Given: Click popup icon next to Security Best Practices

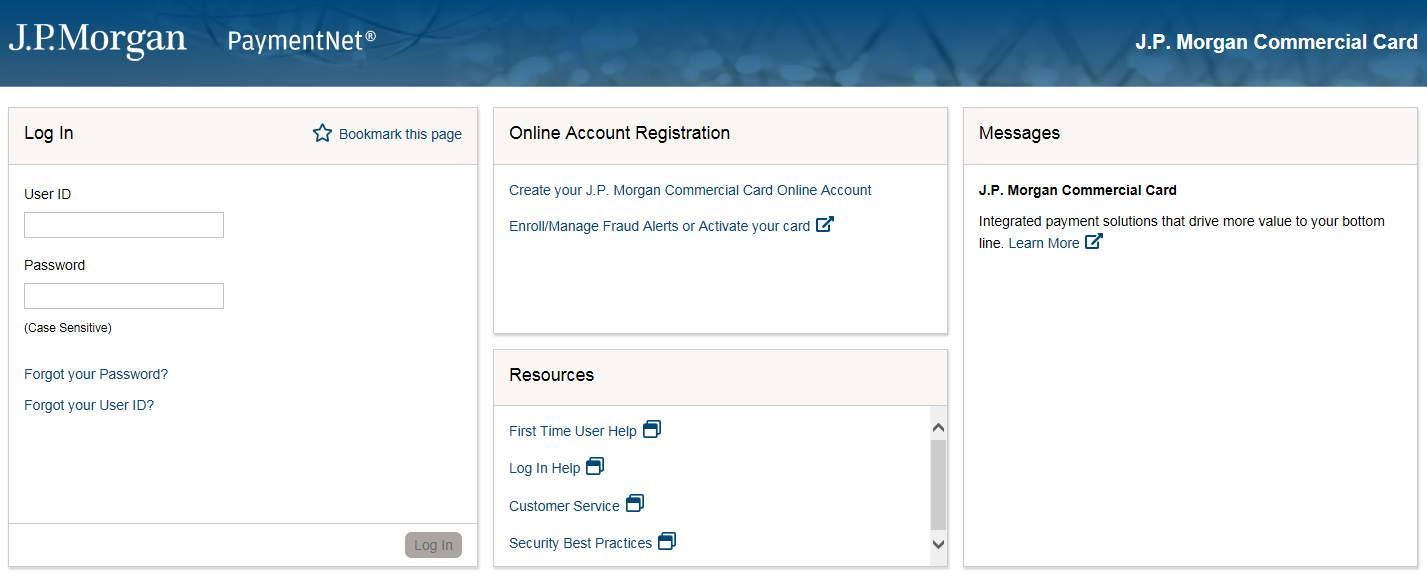Looking at the screenshot, I should coord(667,542).
